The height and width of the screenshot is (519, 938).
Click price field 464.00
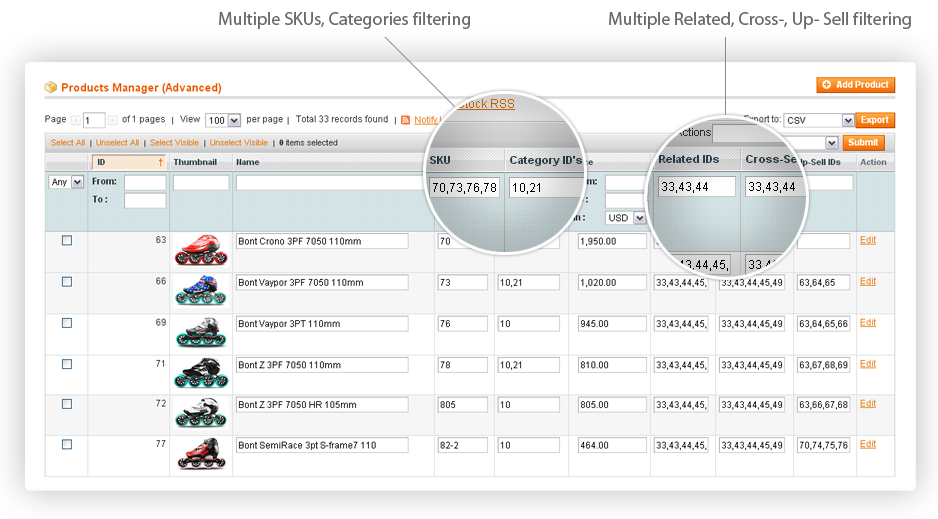point(612,445)
